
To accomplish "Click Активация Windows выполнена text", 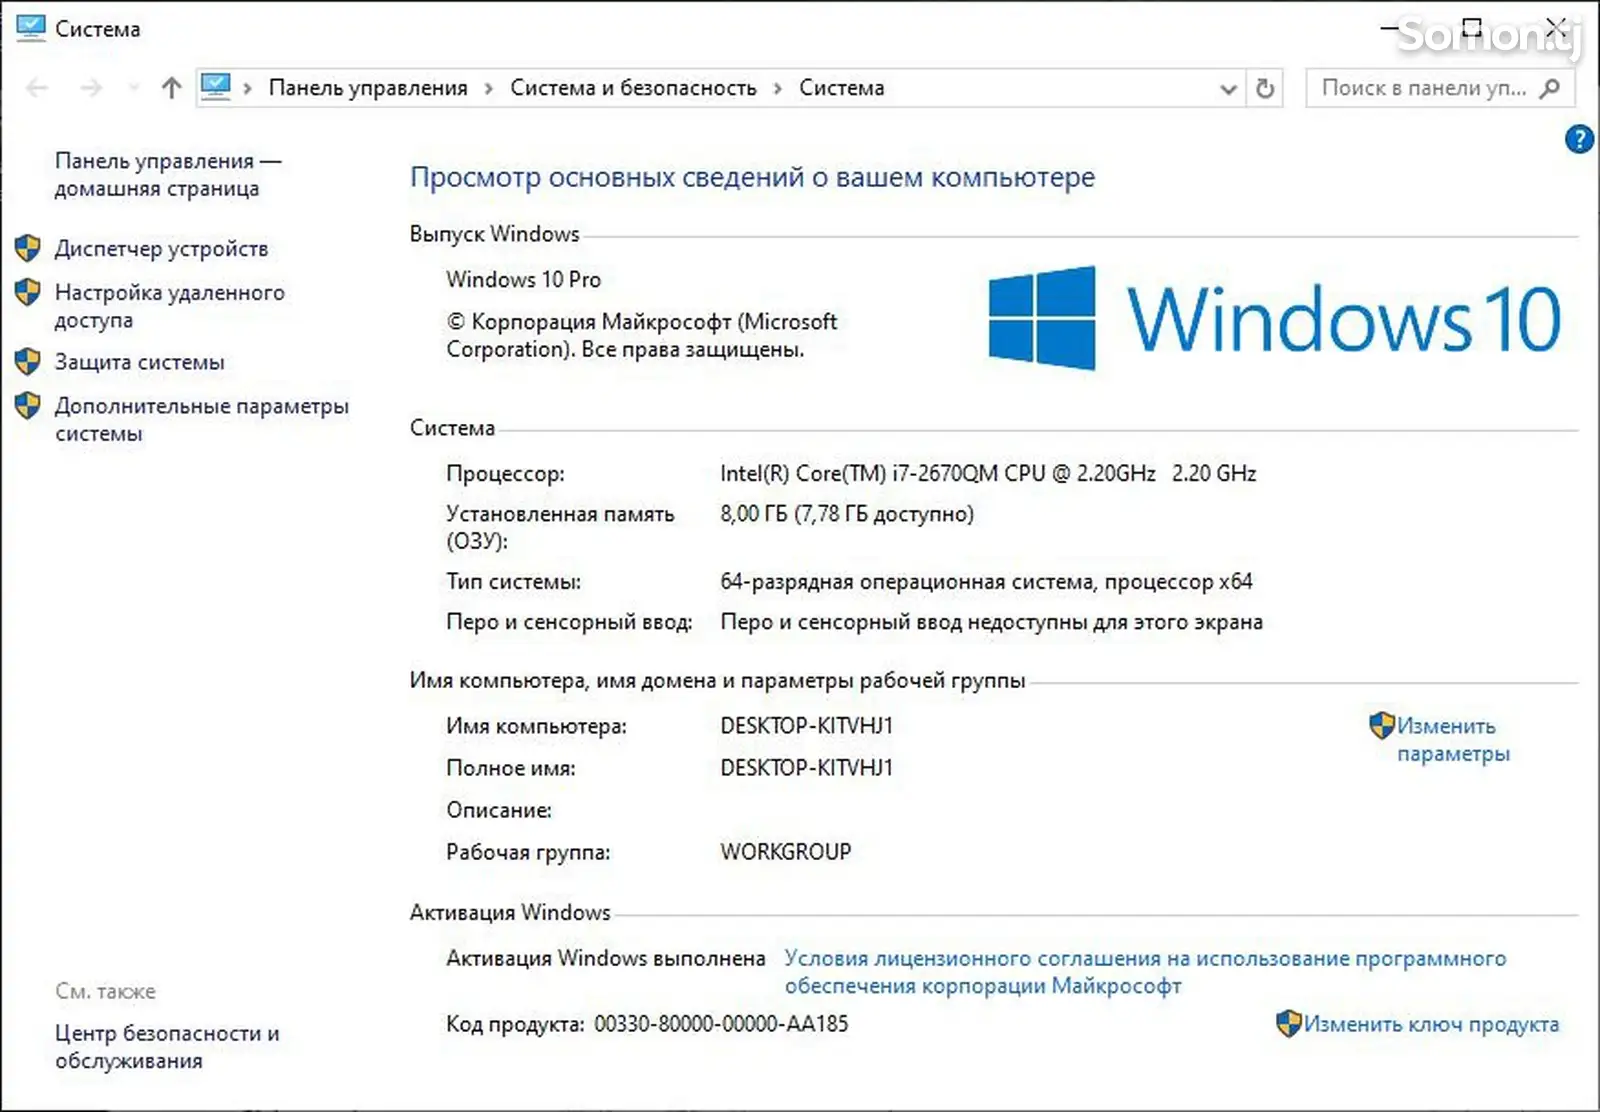I will point(605,958).
